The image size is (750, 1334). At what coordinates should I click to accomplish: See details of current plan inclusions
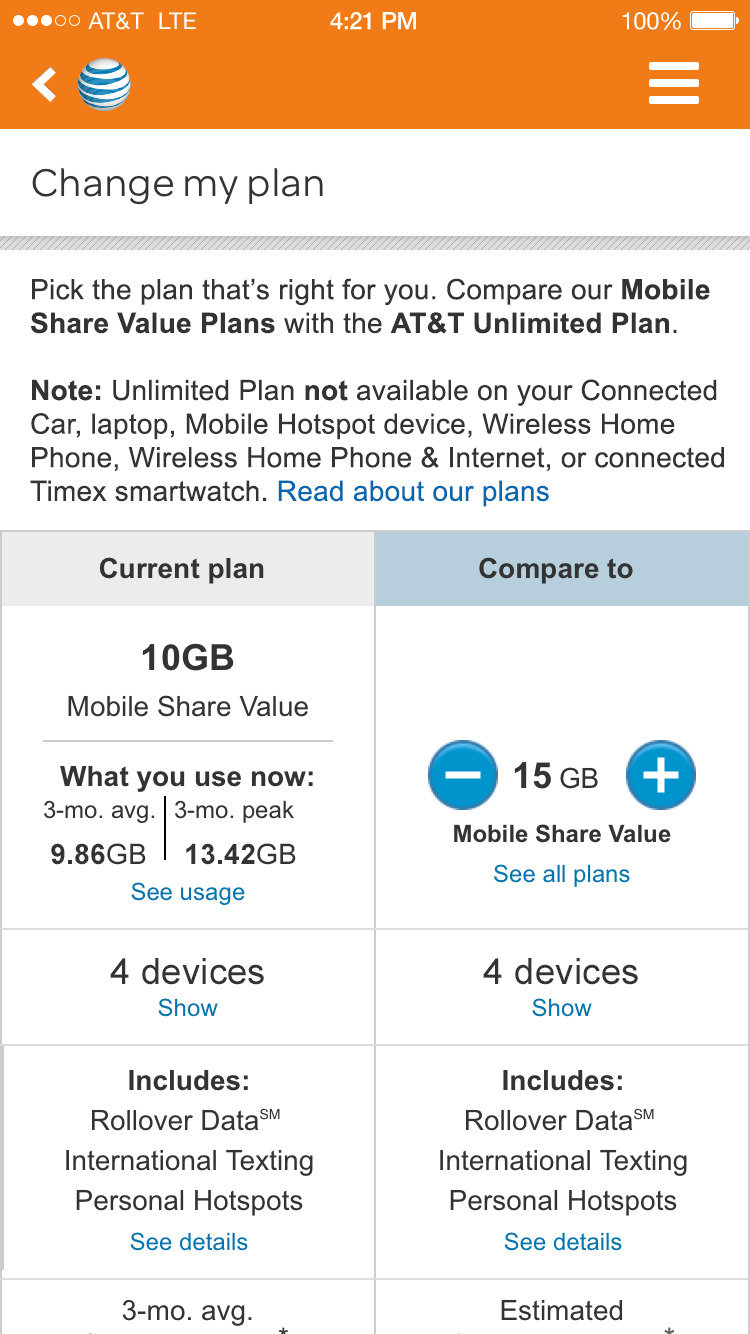coord(189,1242)
